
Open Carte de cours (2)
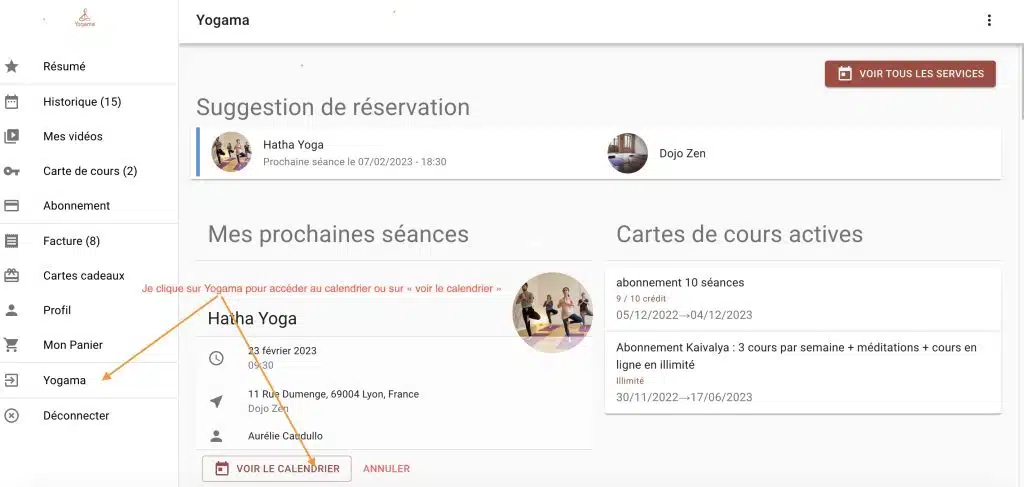pos(89,171)
